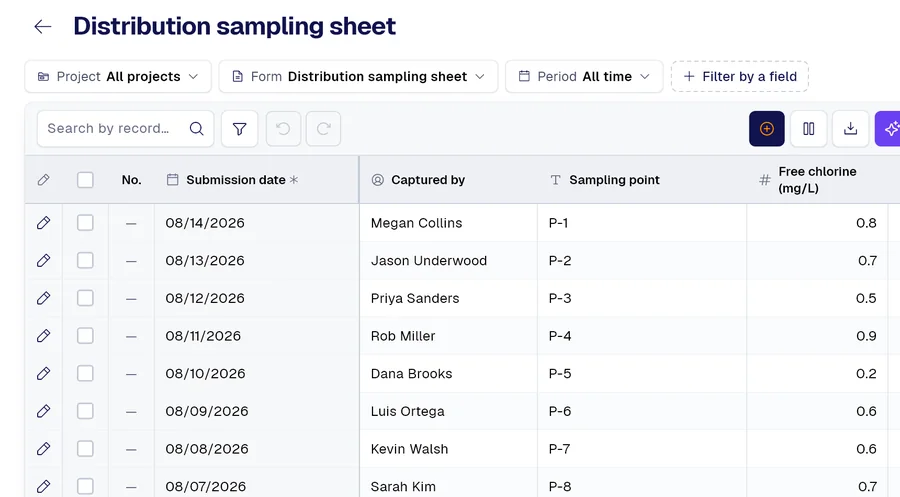
Task: Click the undo arrow button
Action: point(283,129)
